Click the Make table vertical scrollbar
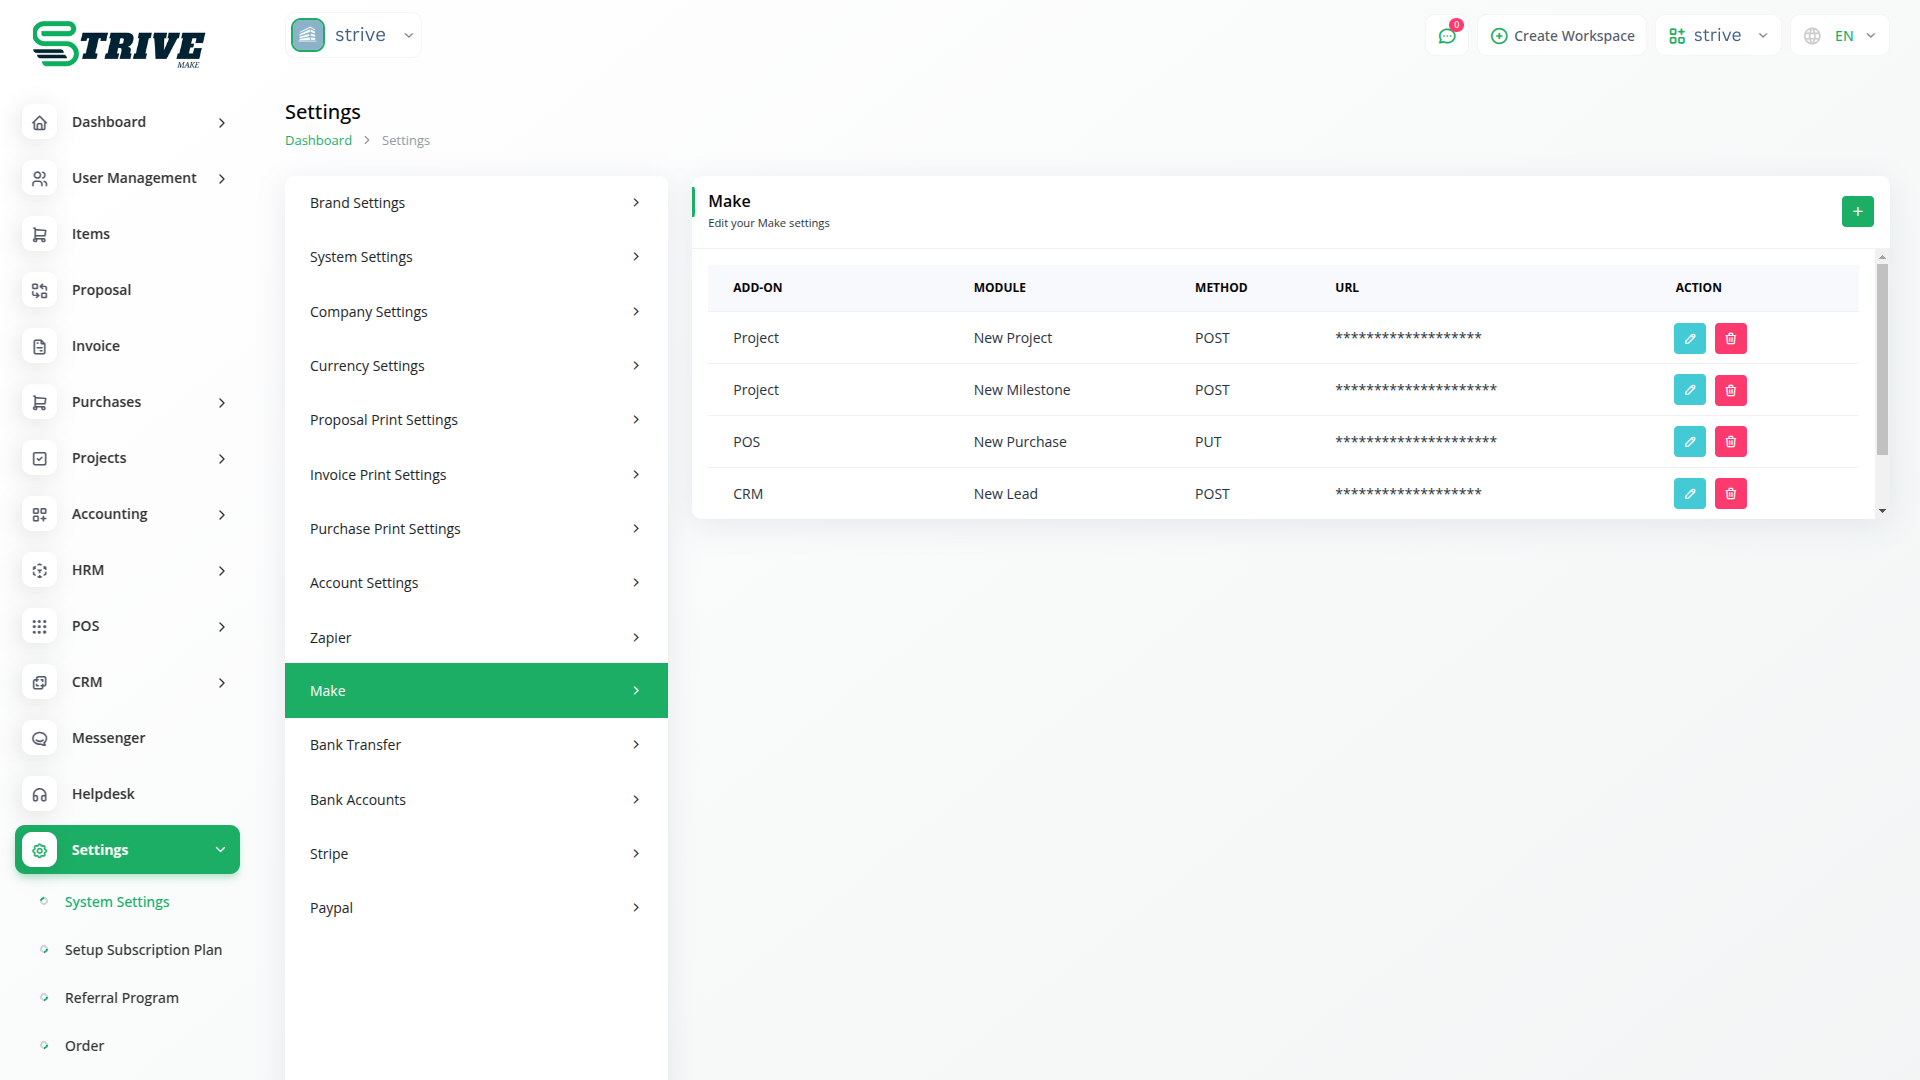 pyautogui.click(x=1882, y=360)
